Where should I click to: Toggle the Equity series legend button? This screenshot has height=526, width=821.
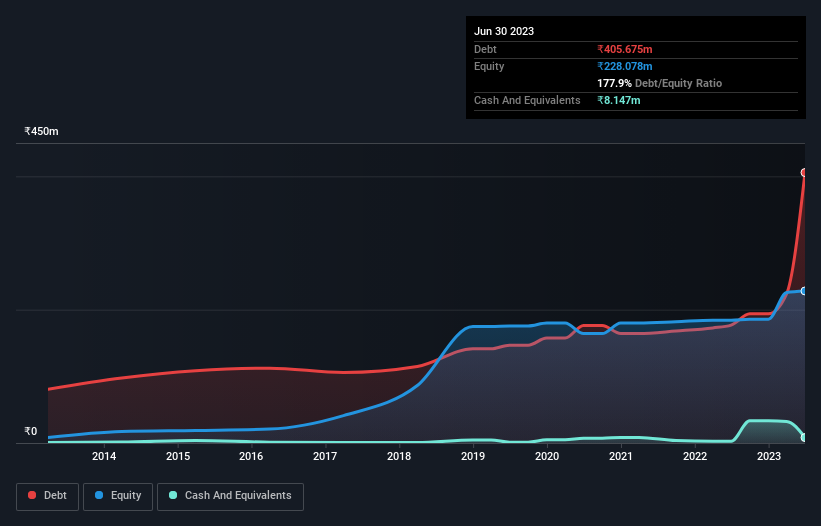(118, 496)
